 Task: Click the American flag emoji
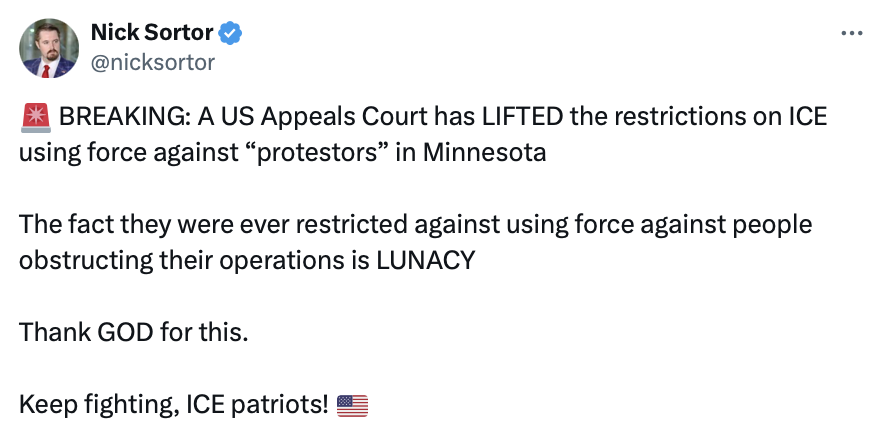click(x=352, y=405)
